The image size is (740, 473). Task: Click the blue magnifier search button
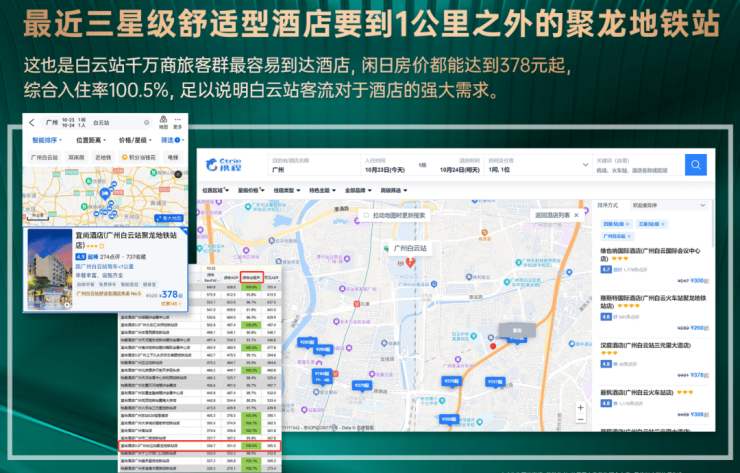click(696, 165)
